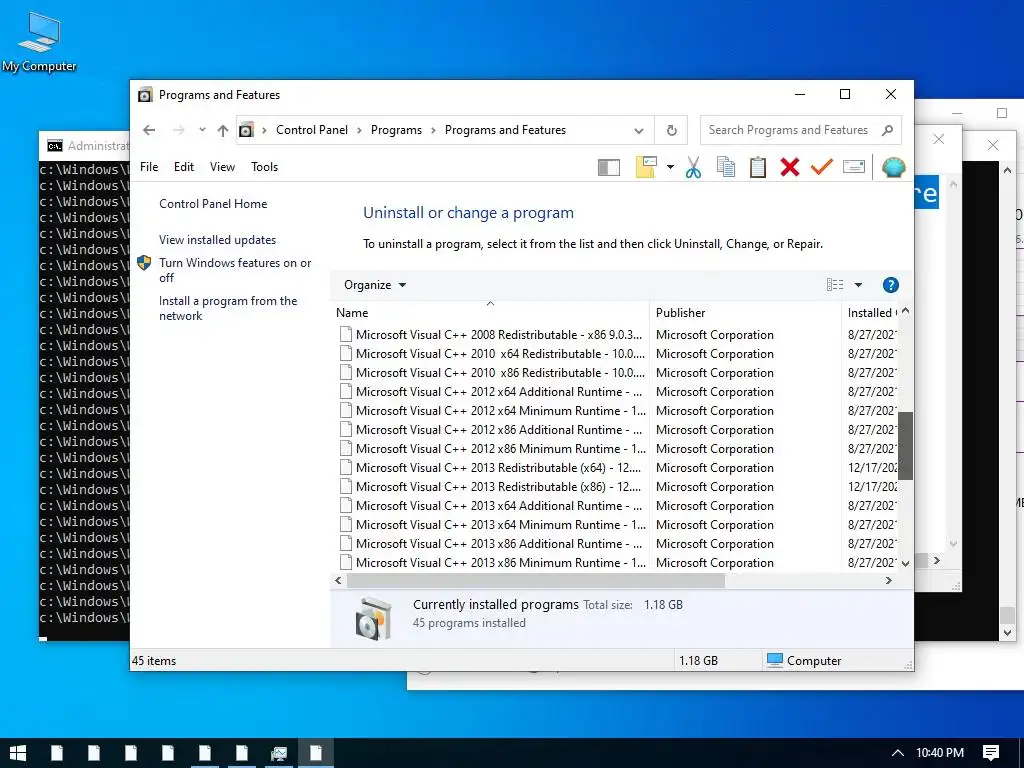
Task: Click the Programs breadcrumb in the address bar
Action: point(396,130)
